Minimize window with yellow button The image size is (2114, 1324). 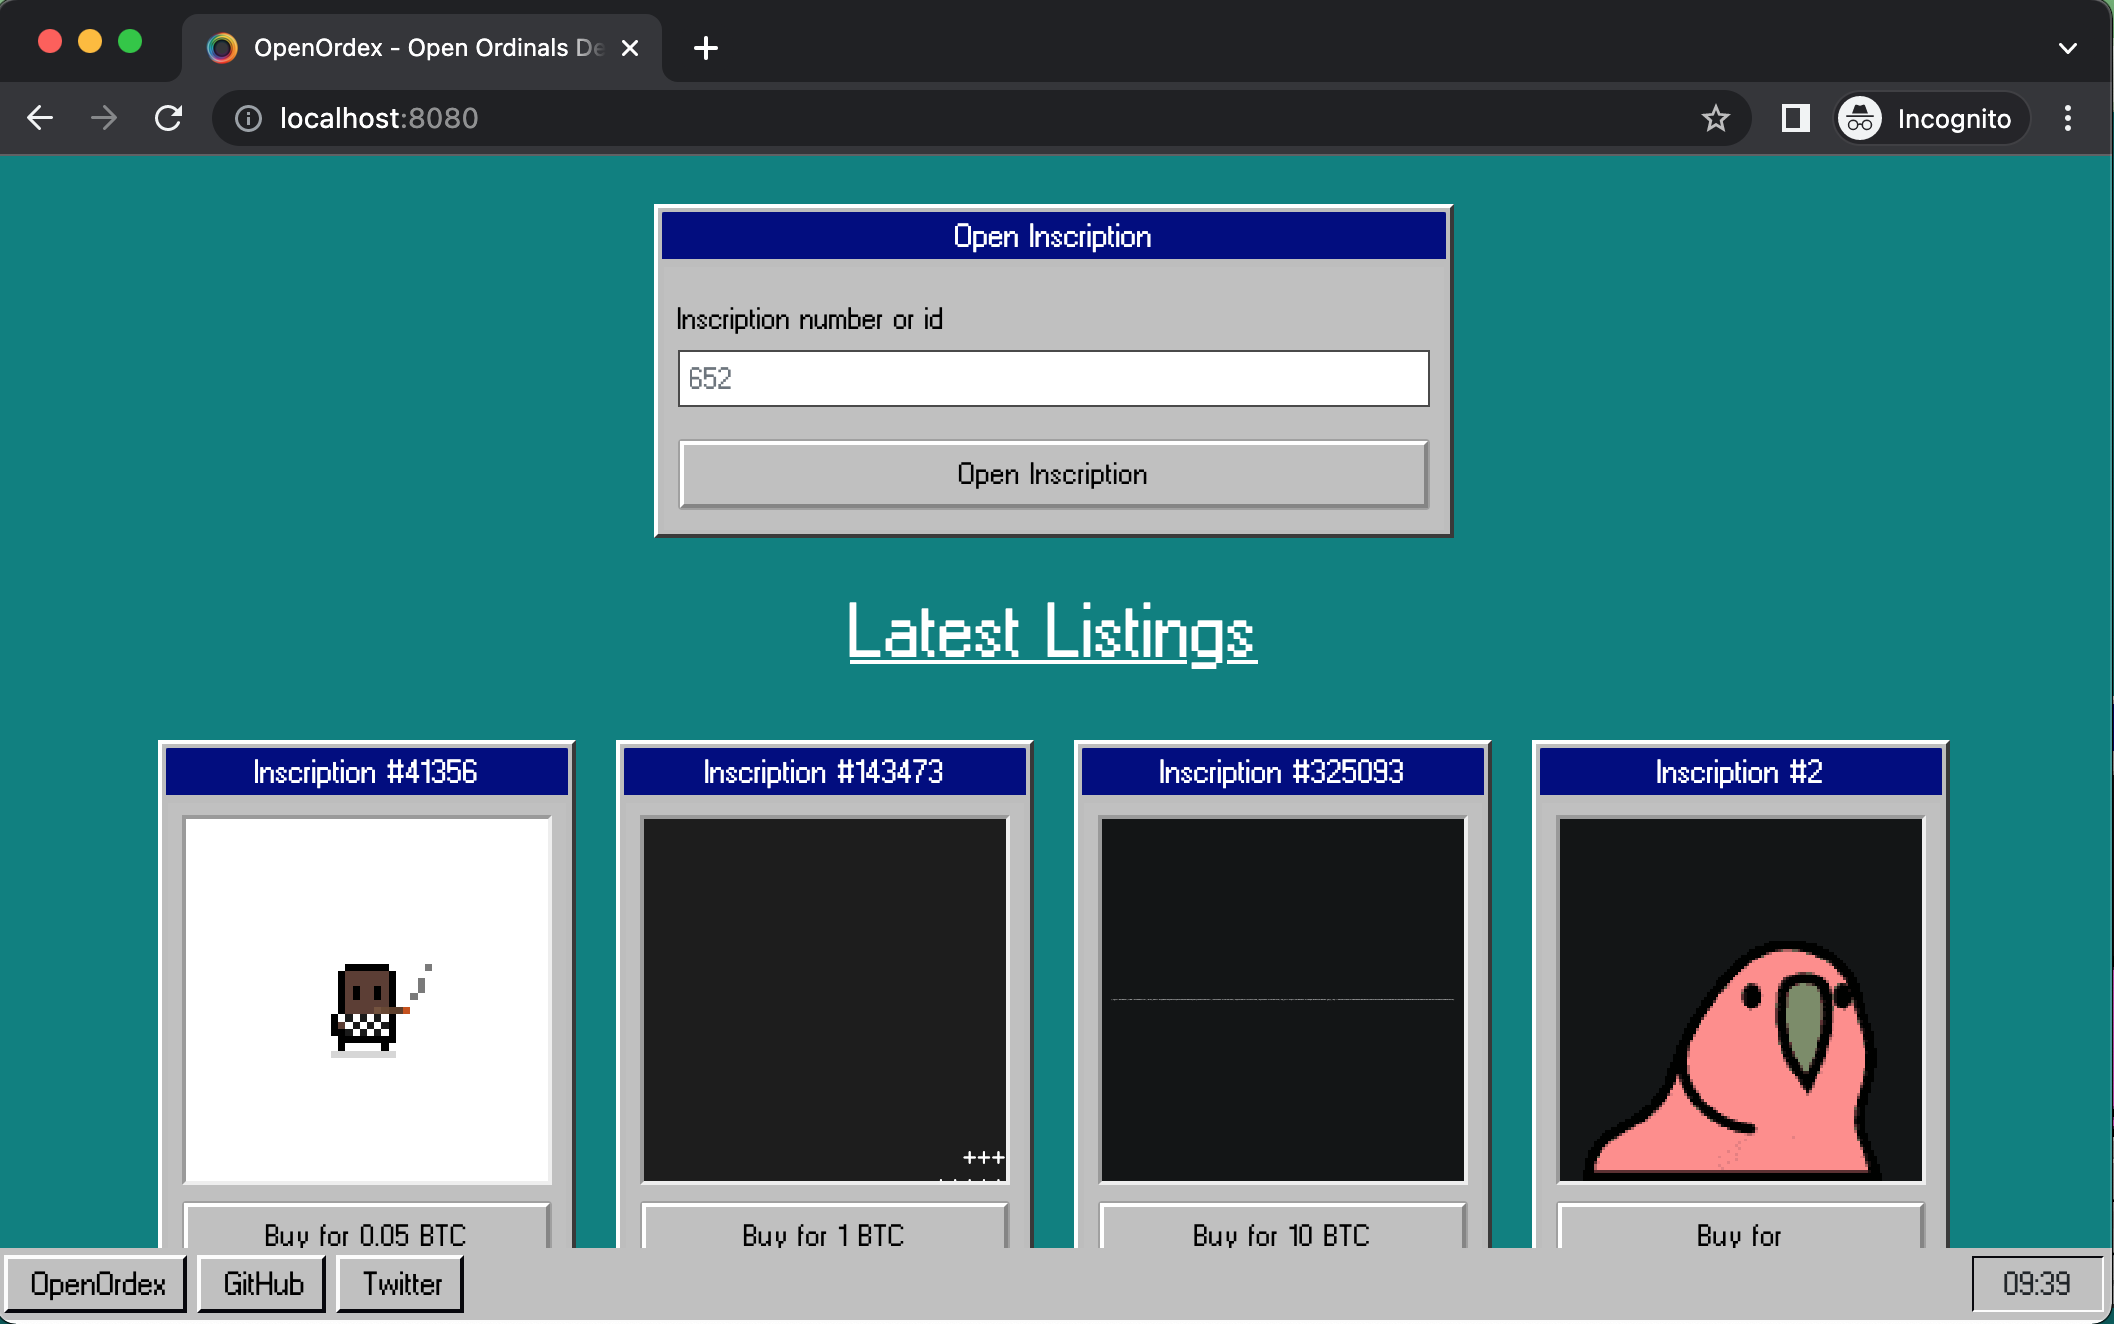pyautogui.click(x=90, y=42)
